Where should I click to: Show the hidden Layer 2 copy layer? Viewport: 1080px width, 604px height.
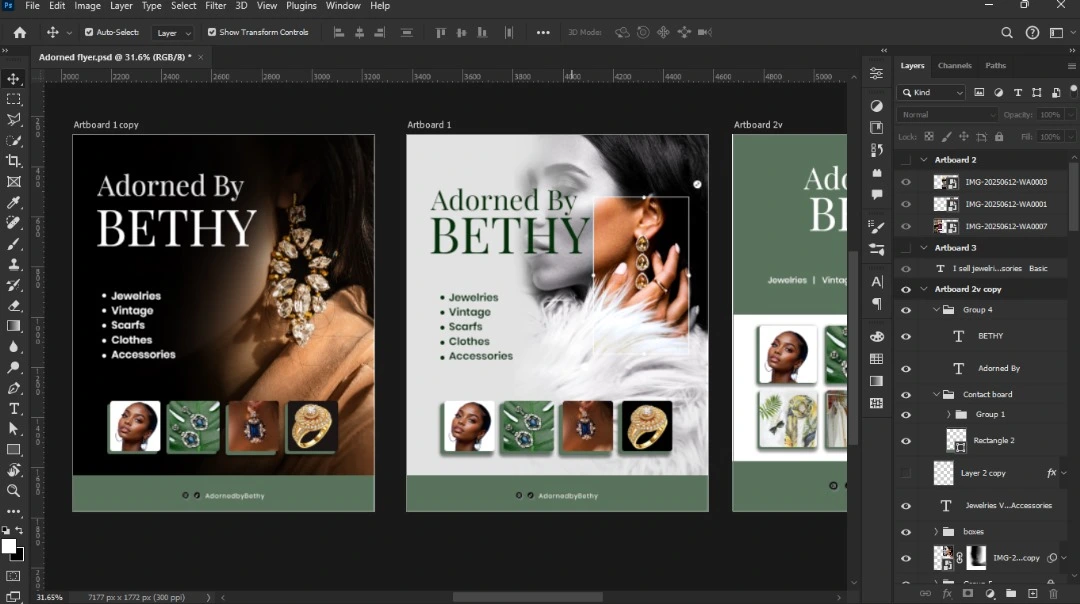pyautogui.click(x=906, y=473)
